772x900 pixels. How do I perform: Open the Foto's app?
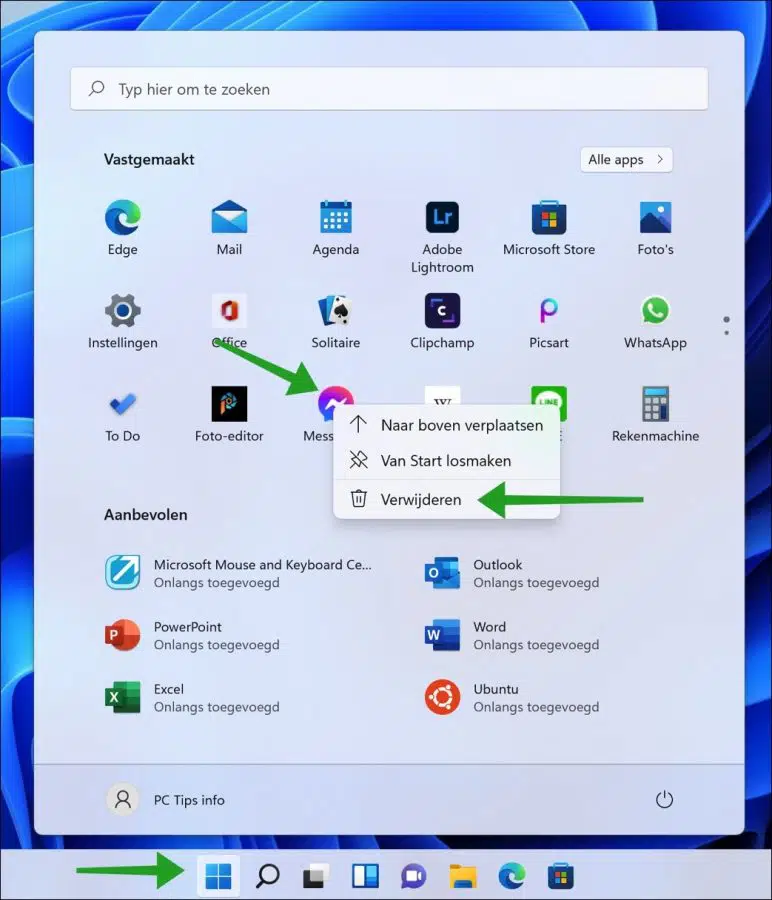(x=655, y=227)
